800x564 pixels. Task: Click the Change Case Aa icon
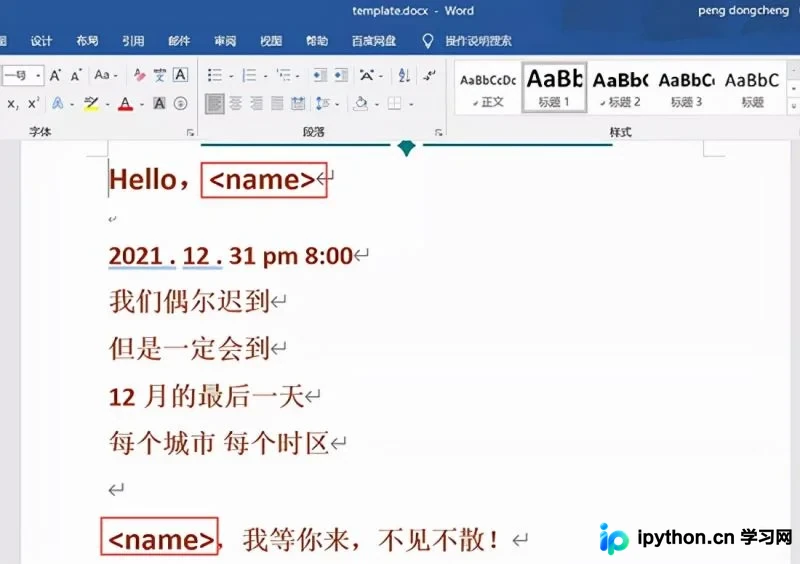(102, 76)
